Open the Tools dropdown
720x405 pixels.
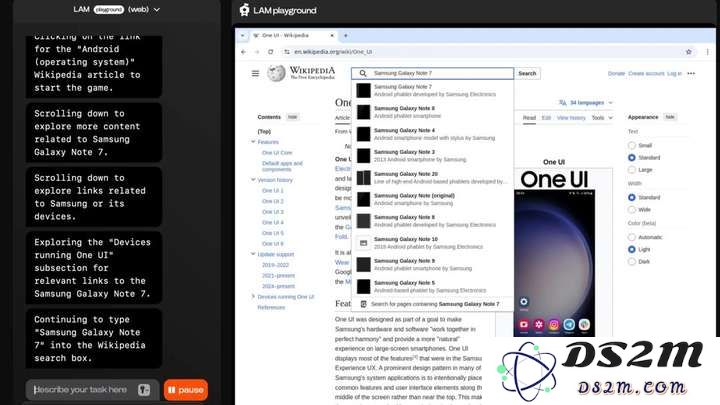pyautogui.click(x=602, y=118)
